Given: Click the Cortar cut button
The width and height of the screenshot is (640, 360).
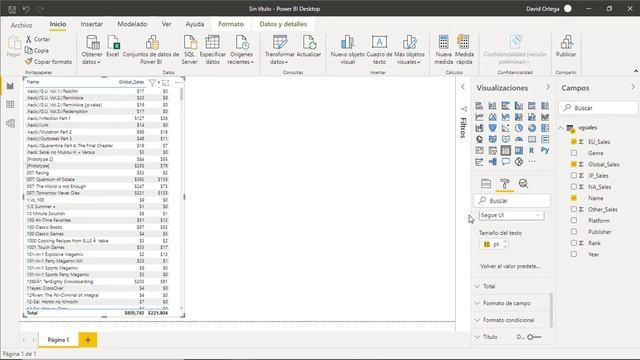Looking at the screenshot, I should 38,39.
